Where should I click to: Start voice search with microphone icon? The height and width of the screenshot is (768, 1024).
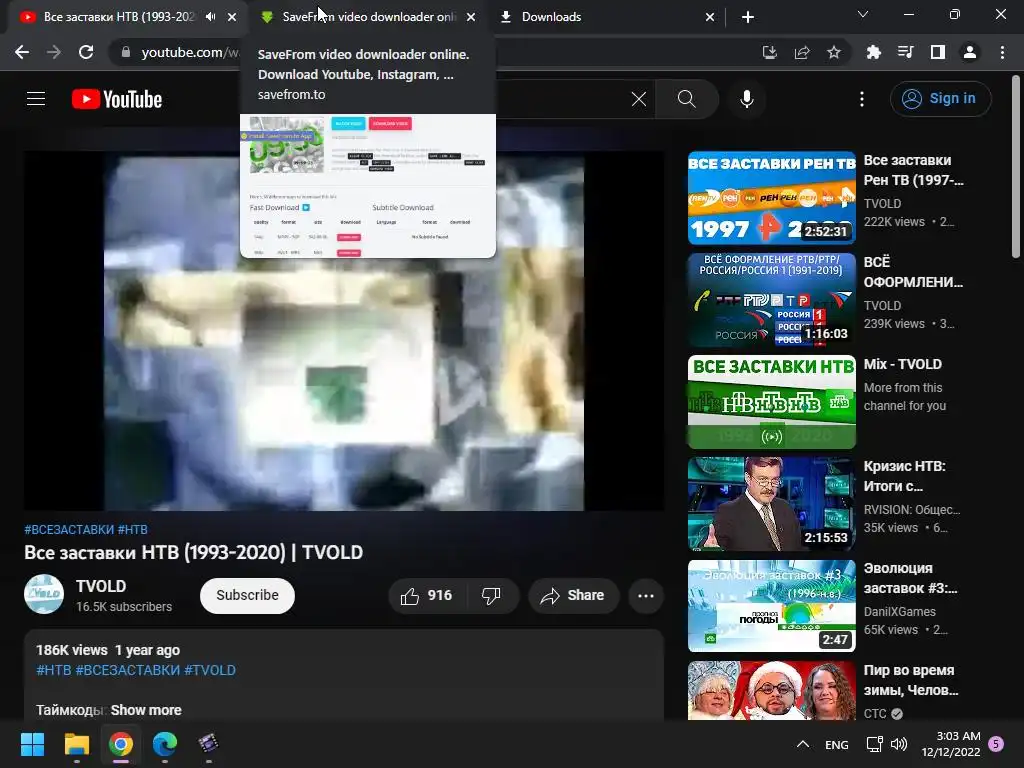[x=746, y=99]
